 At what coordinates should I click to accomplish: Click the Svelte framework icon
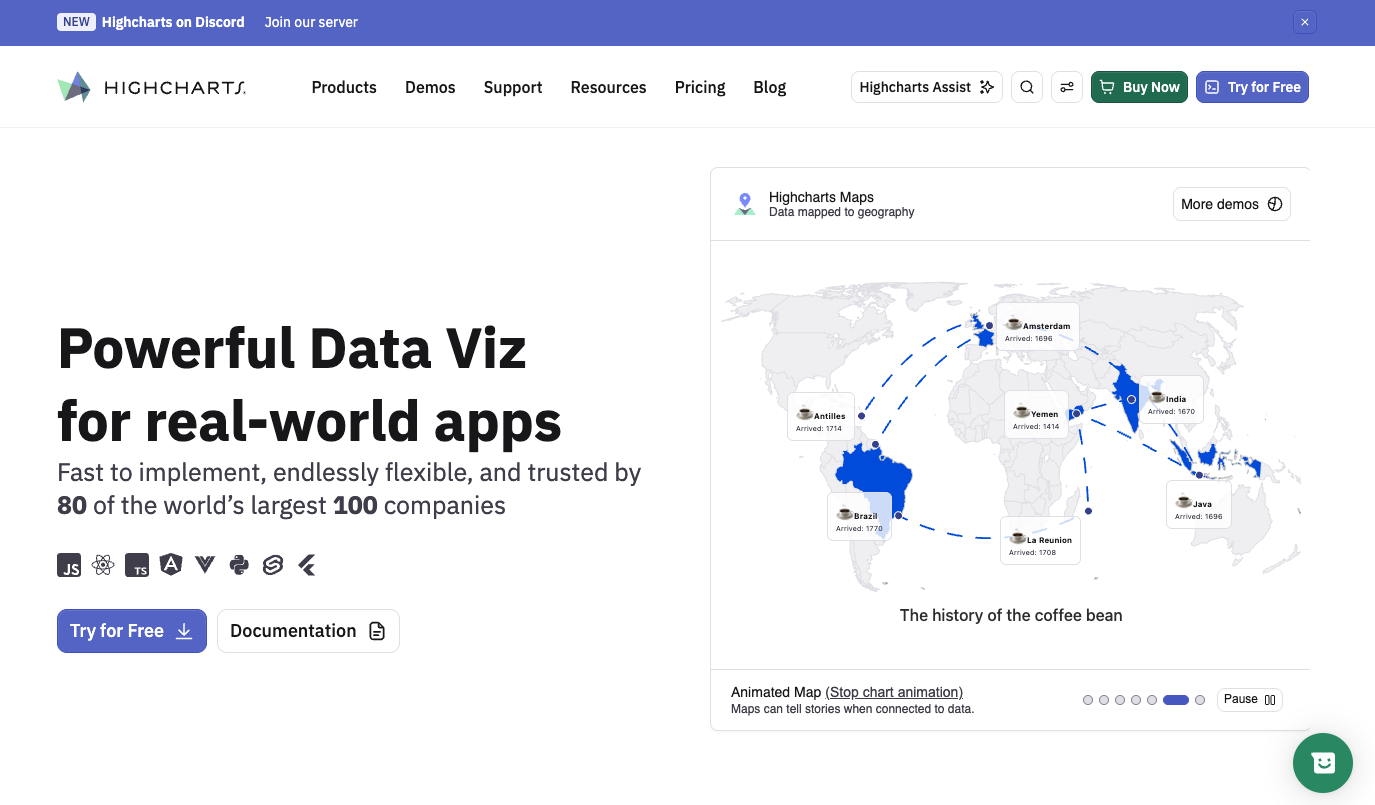point(273,565)
